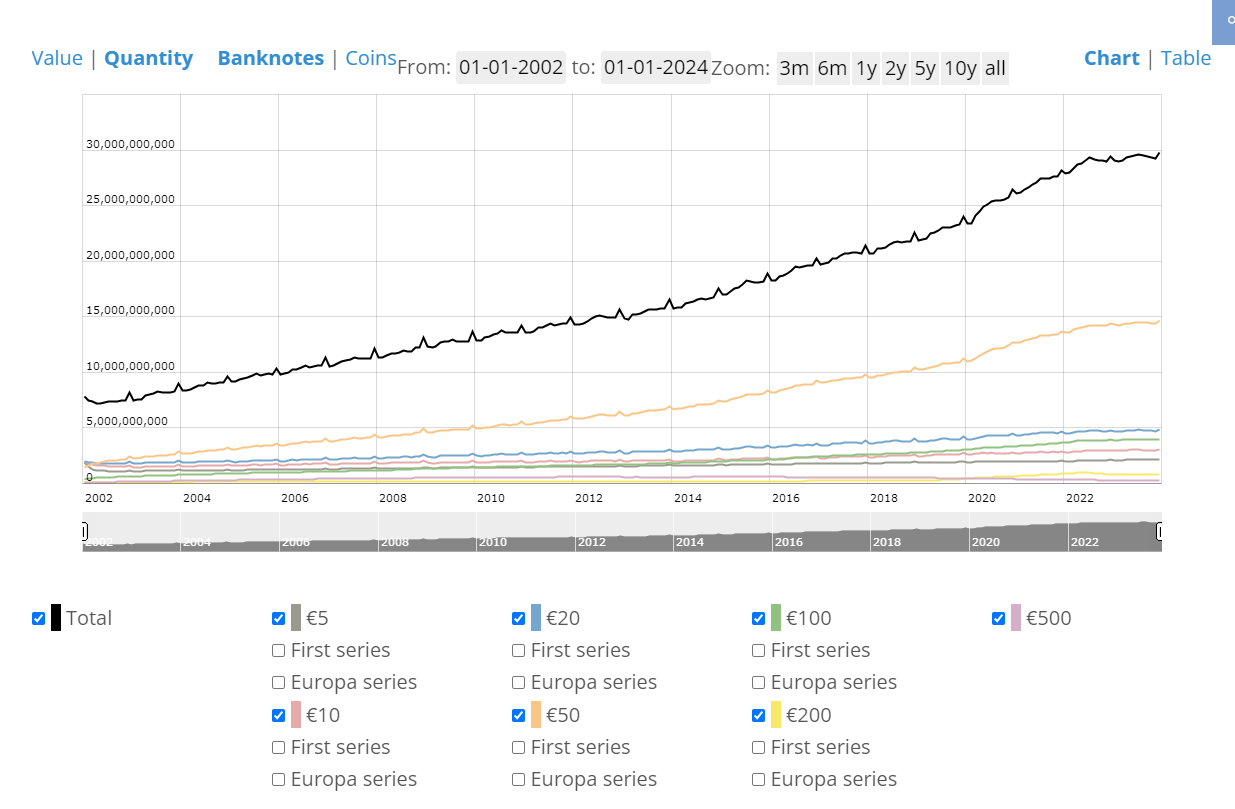Select the Quantity view link

point(148,58)
